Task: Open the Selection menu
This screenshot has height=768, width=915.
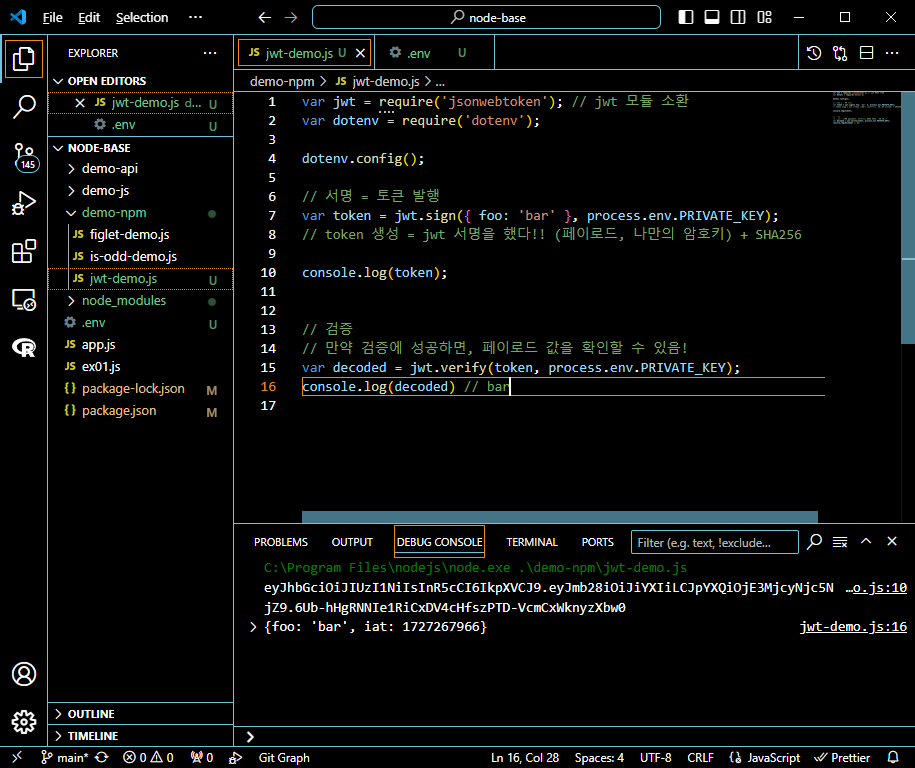Action: [142, 18]
